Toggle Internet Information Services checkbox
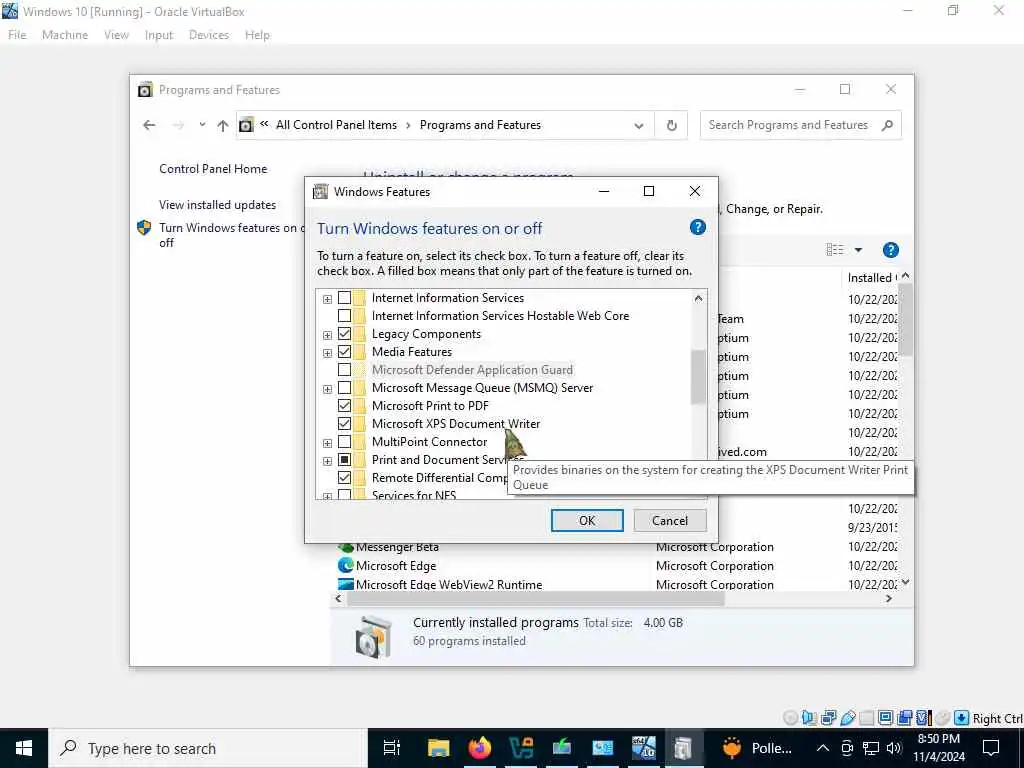Screen dimensions: 1024x768 pos(344,298)
